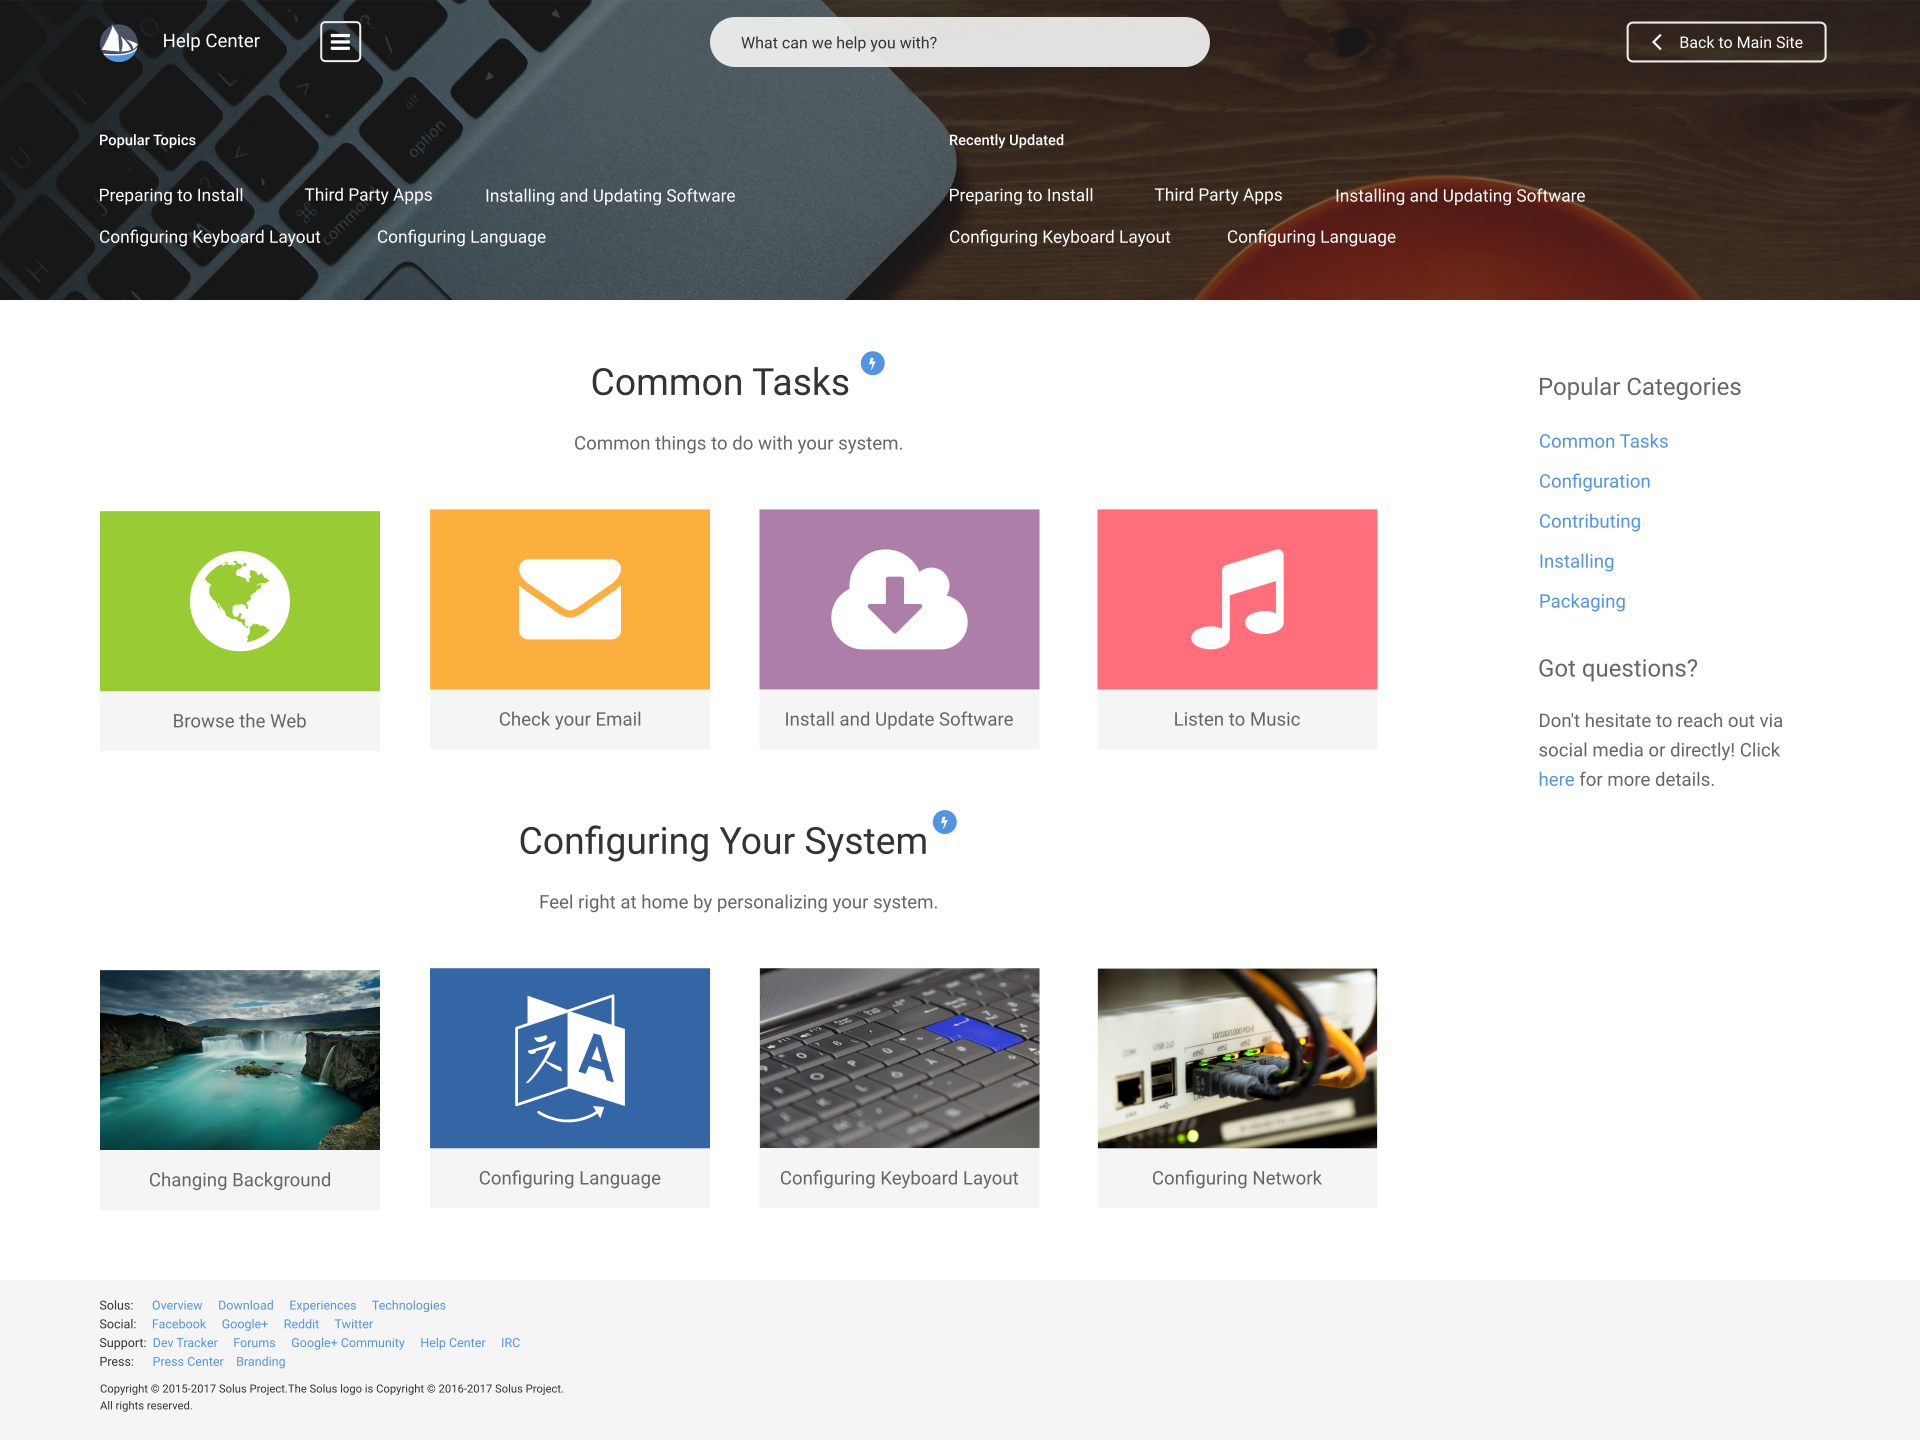Image resolution: width=1920 pixels, height=1440 pixels.
Task: Click the Changing Background card label
Action: (240, 1180)
